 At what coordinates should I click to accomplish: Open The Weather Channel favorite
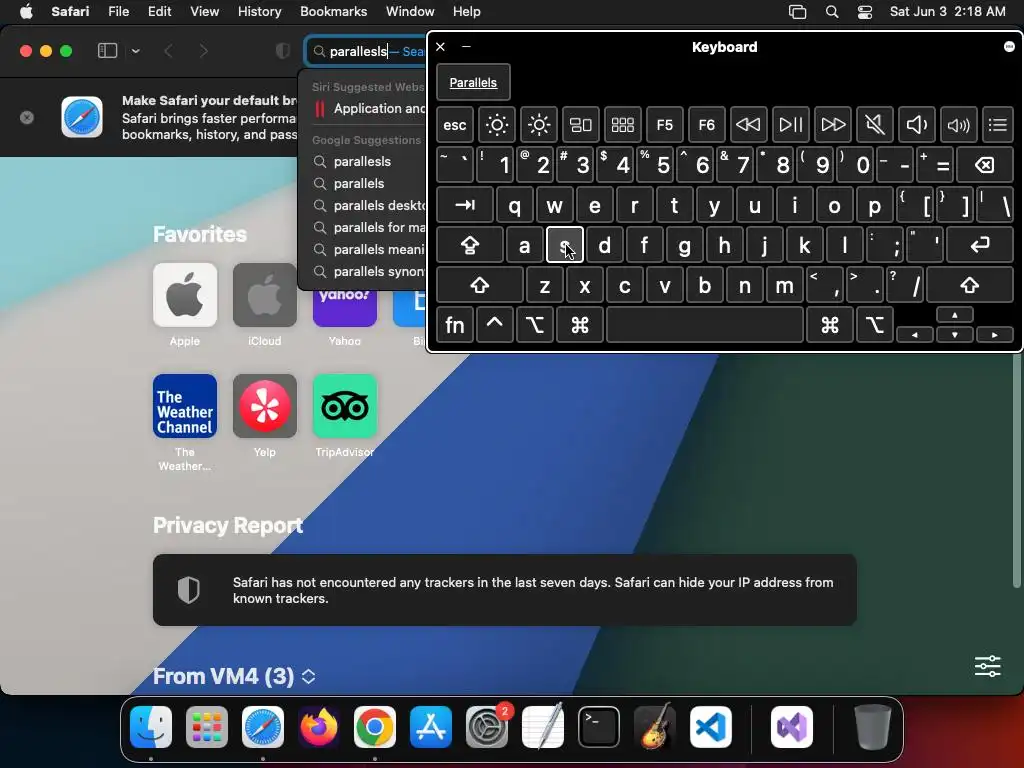pyautogui.click(x=185, y=406)
